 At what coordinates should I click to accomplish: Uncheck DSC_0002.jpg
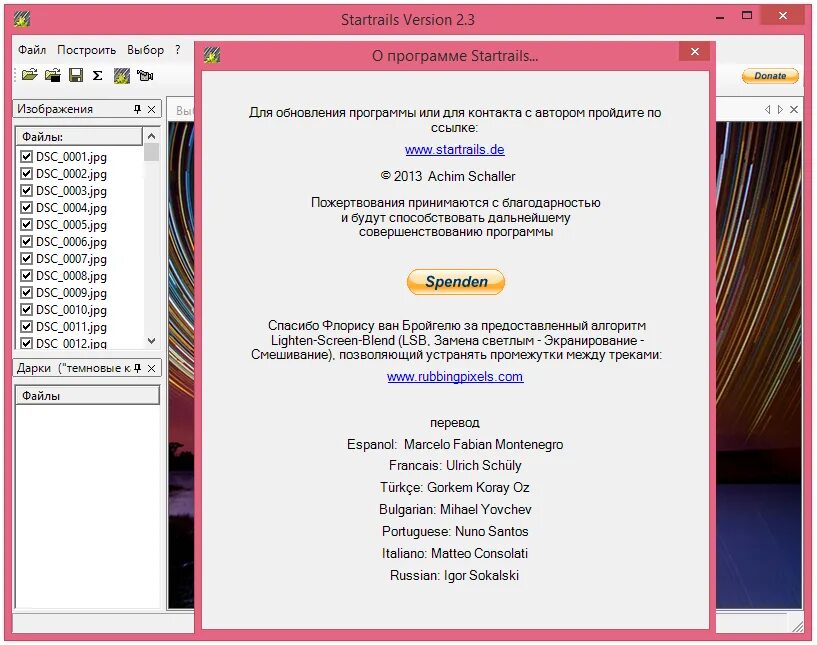tap(27, 173)
